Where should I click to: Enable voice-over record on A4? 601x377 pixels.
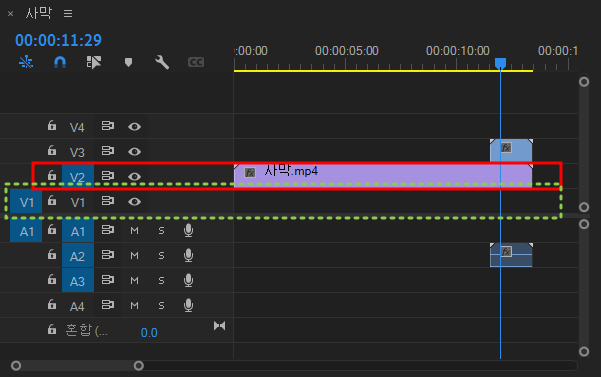[188, 305]
